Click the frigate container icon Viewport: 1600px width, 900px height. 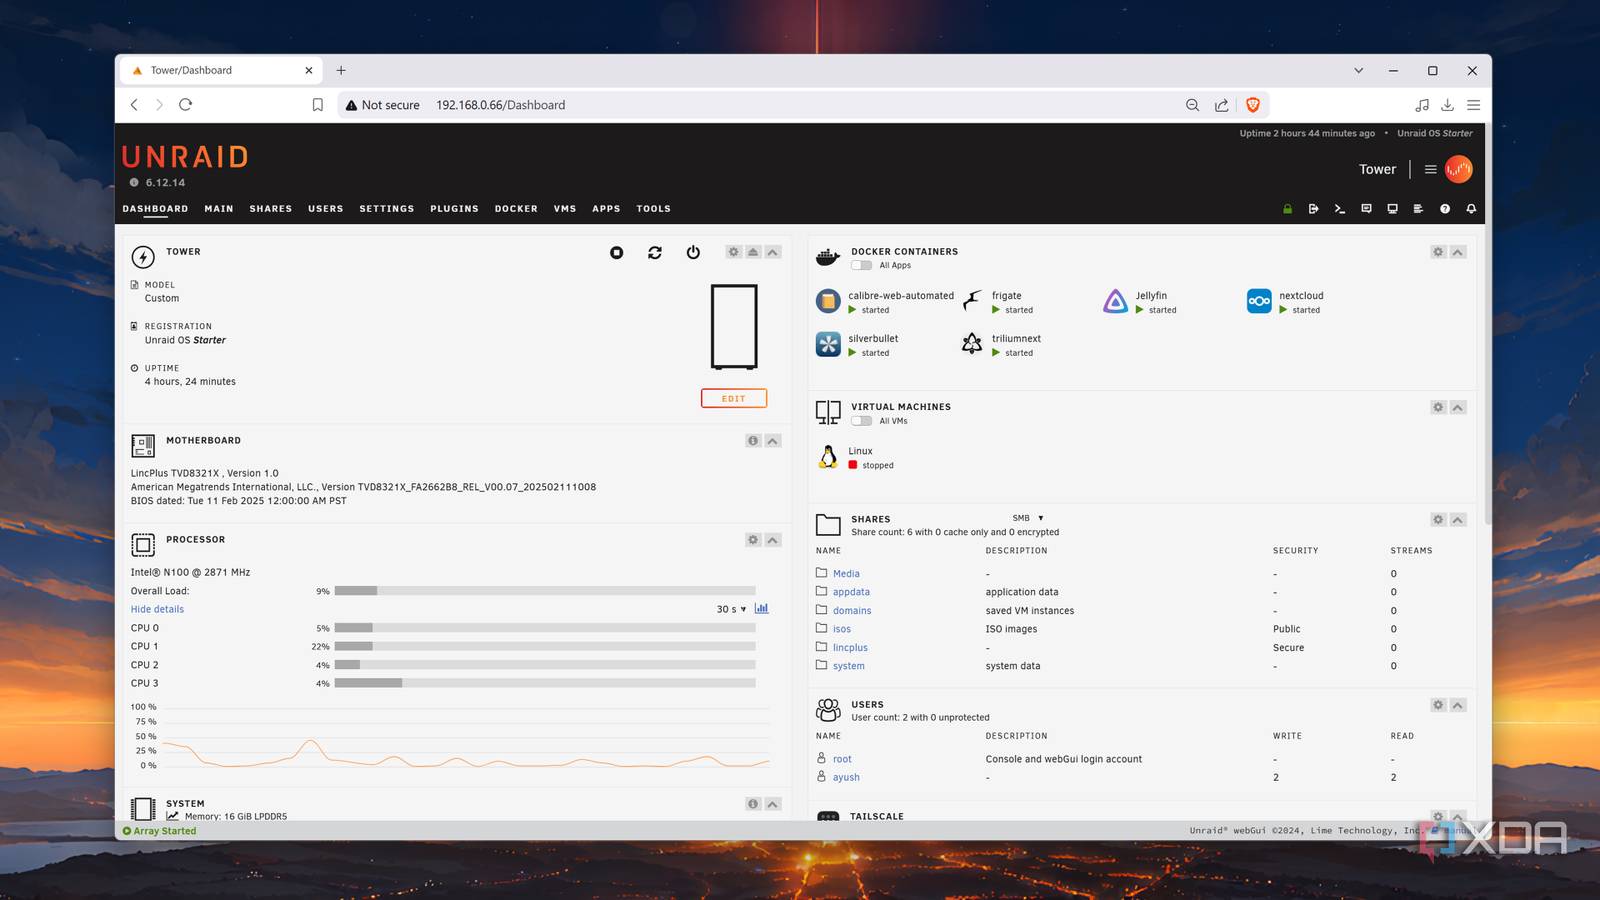click(x=972, y=301)
